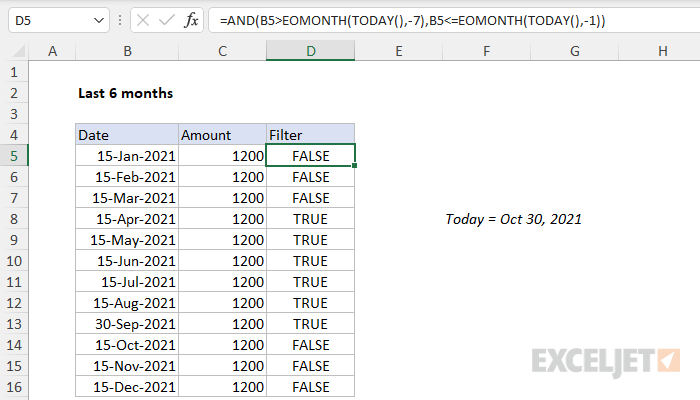Select the Last 6 months title cell
The width and height of the screenshot is (700, 400).
tap(125, 93)
